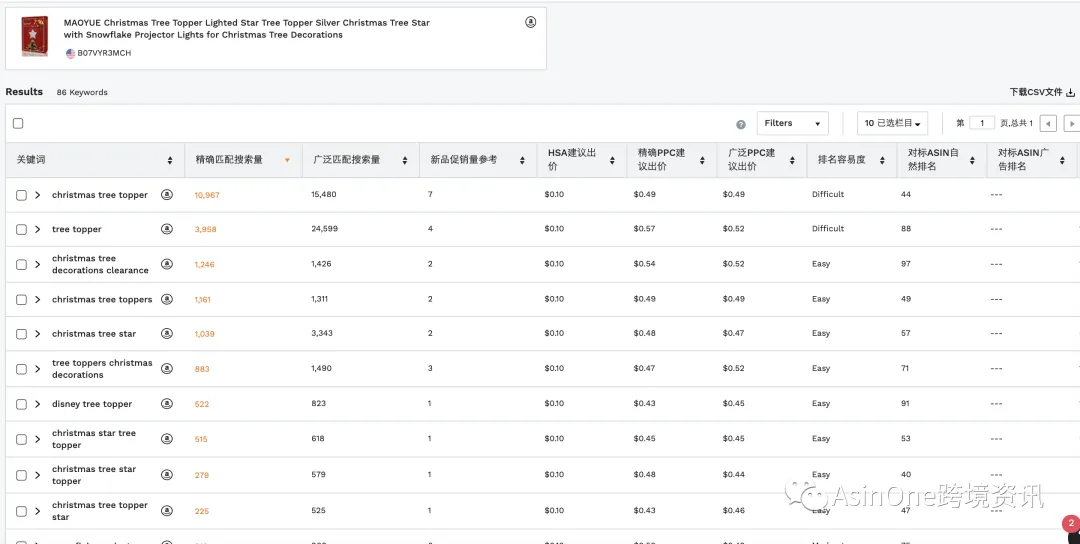This screenshot has height=544, width=1080.
Task: Check the christmas tree topper row checkbox
Action: (x=21, y=195)
